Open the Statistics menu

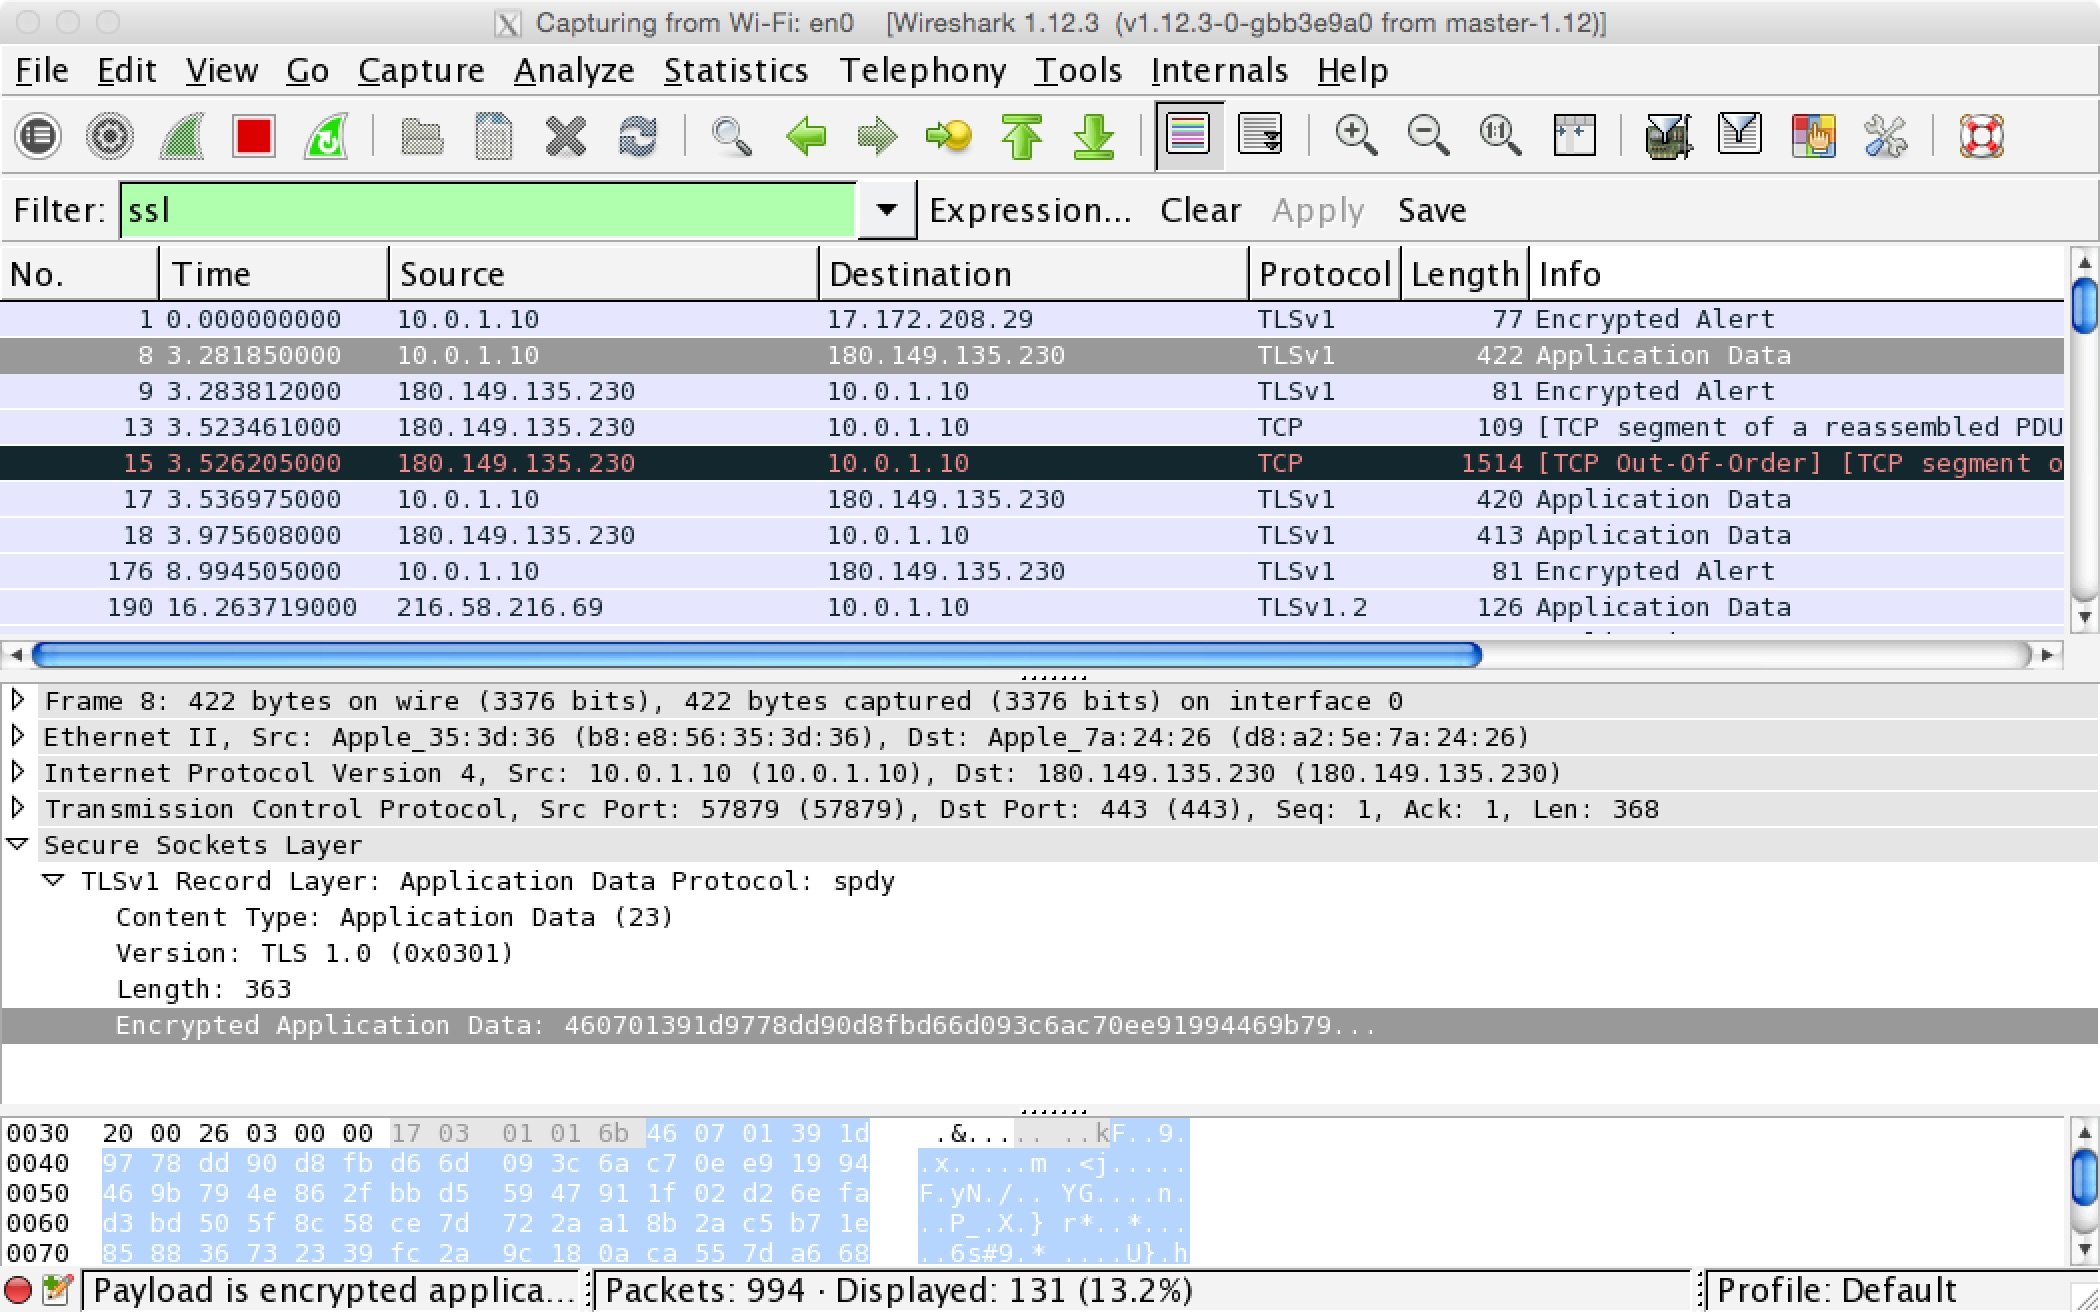click(735, 70)
